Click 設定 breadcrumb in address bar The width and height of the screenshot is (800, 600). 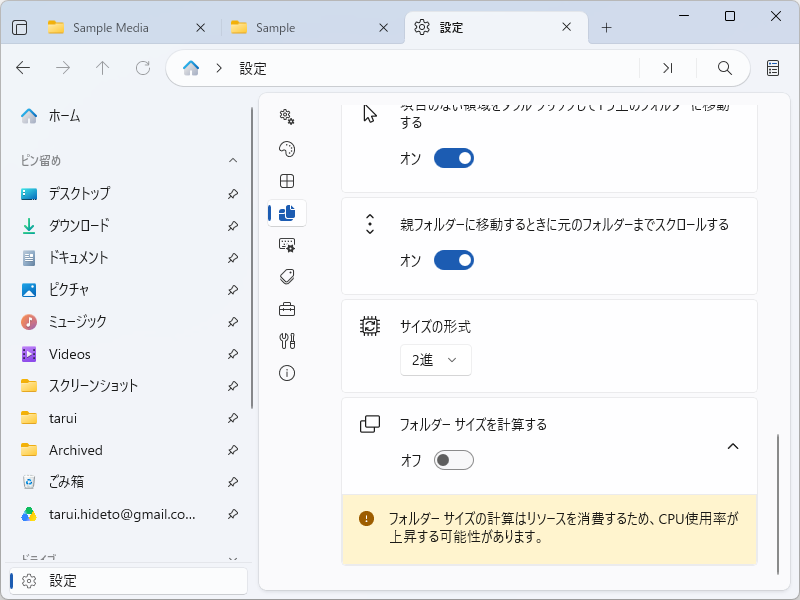pyautogui.click(x=253, y=68)
